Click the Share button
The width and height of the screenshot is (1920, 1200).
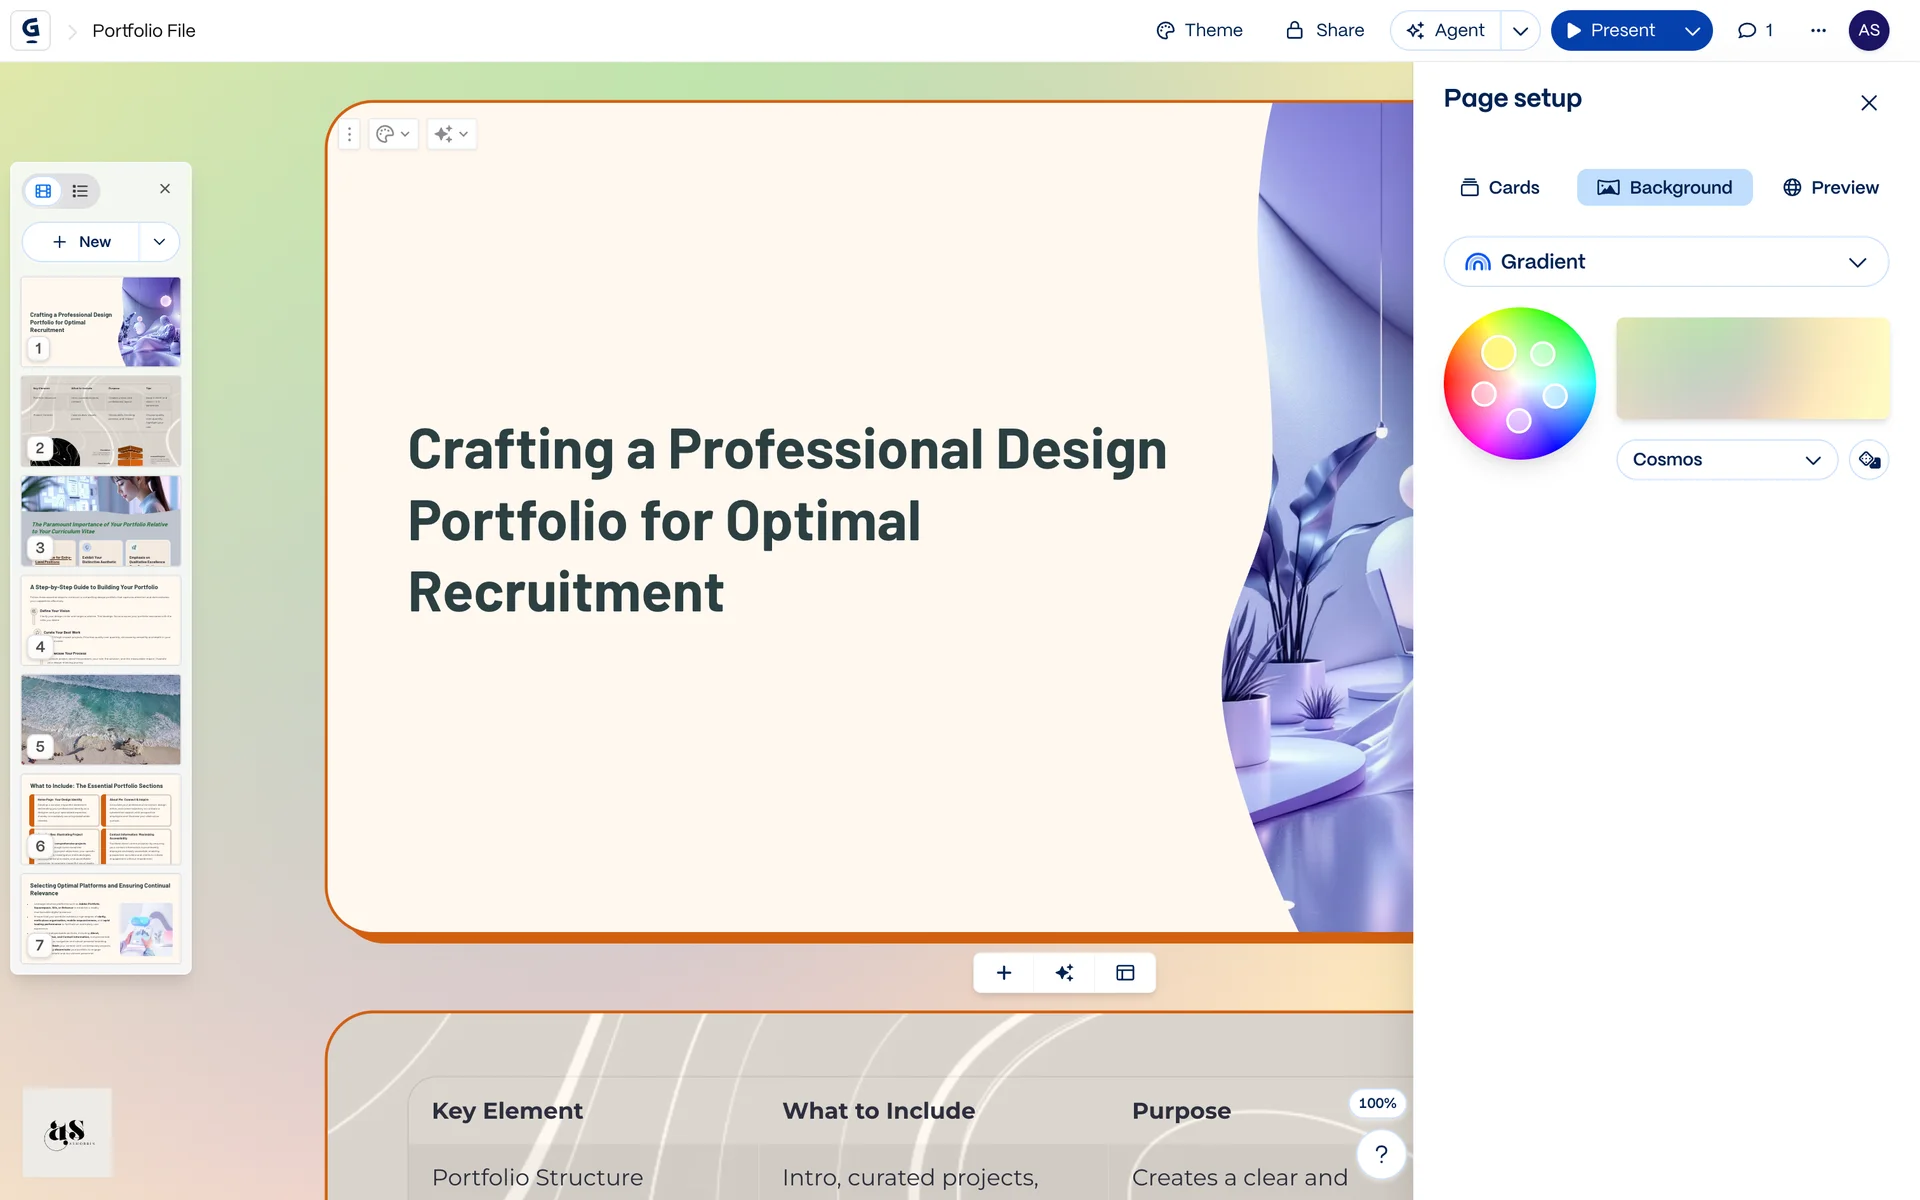[1324, 30]
